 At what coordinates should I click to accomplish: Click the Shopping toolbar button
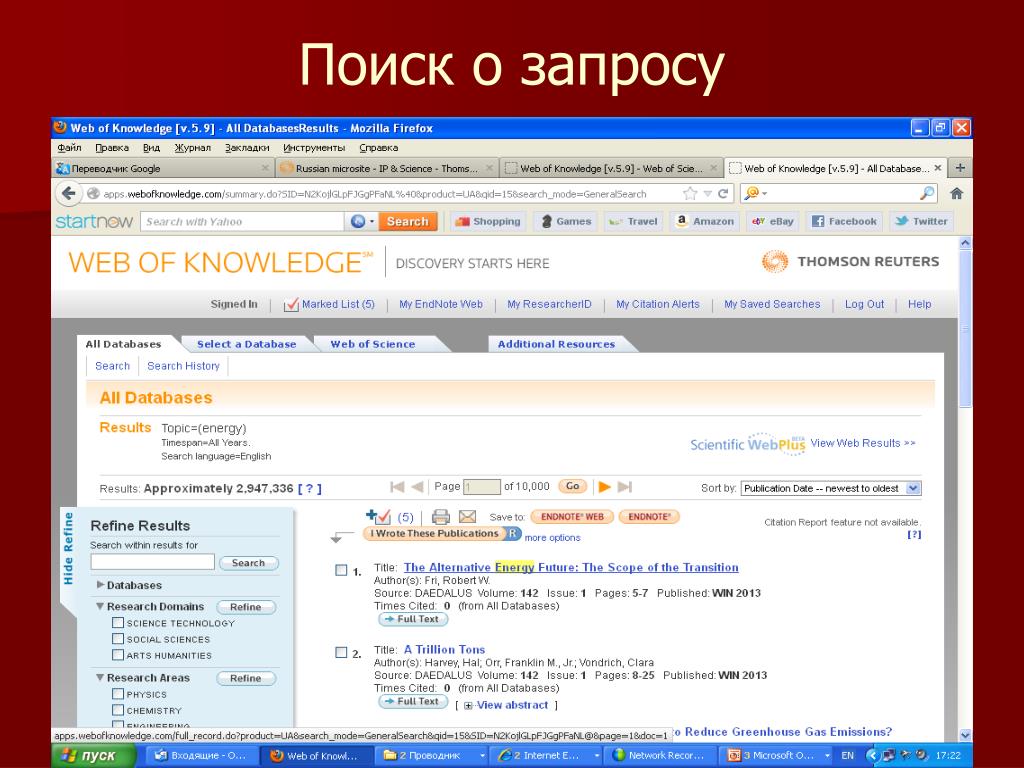click(488, 221)
